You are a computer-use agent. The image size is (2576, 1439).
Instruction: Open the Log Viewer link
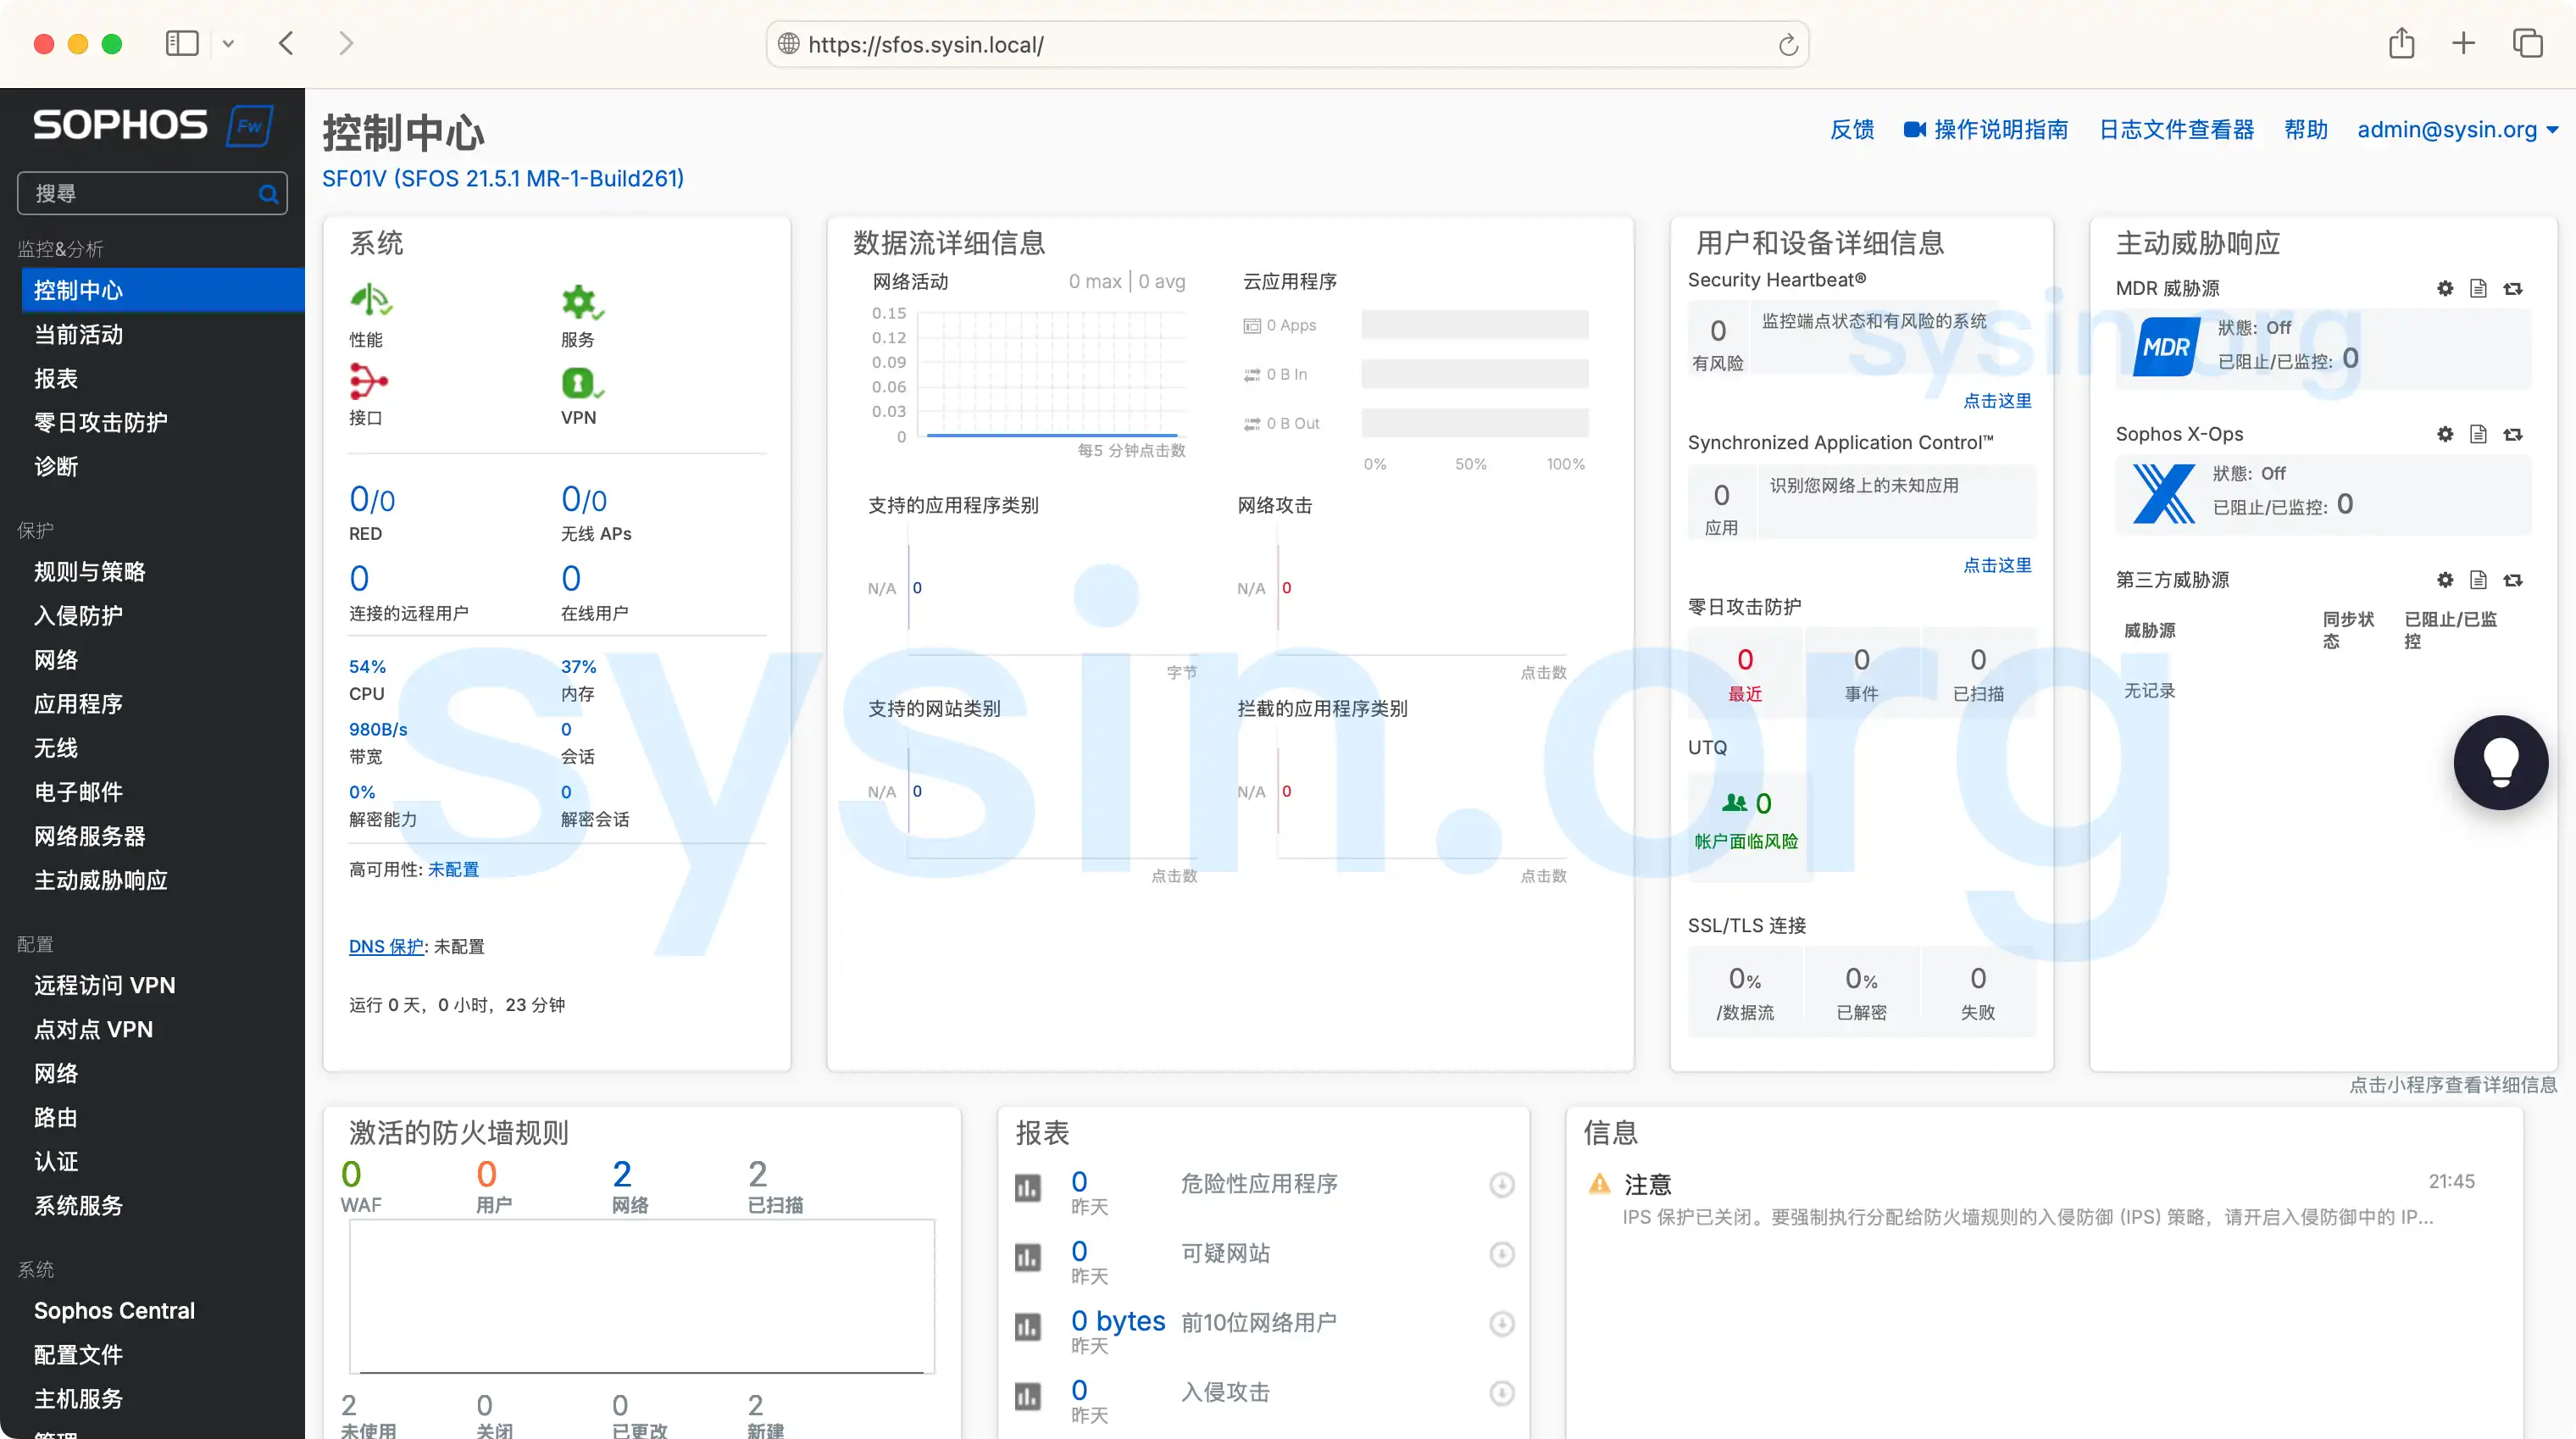(x=2176, y=130)
